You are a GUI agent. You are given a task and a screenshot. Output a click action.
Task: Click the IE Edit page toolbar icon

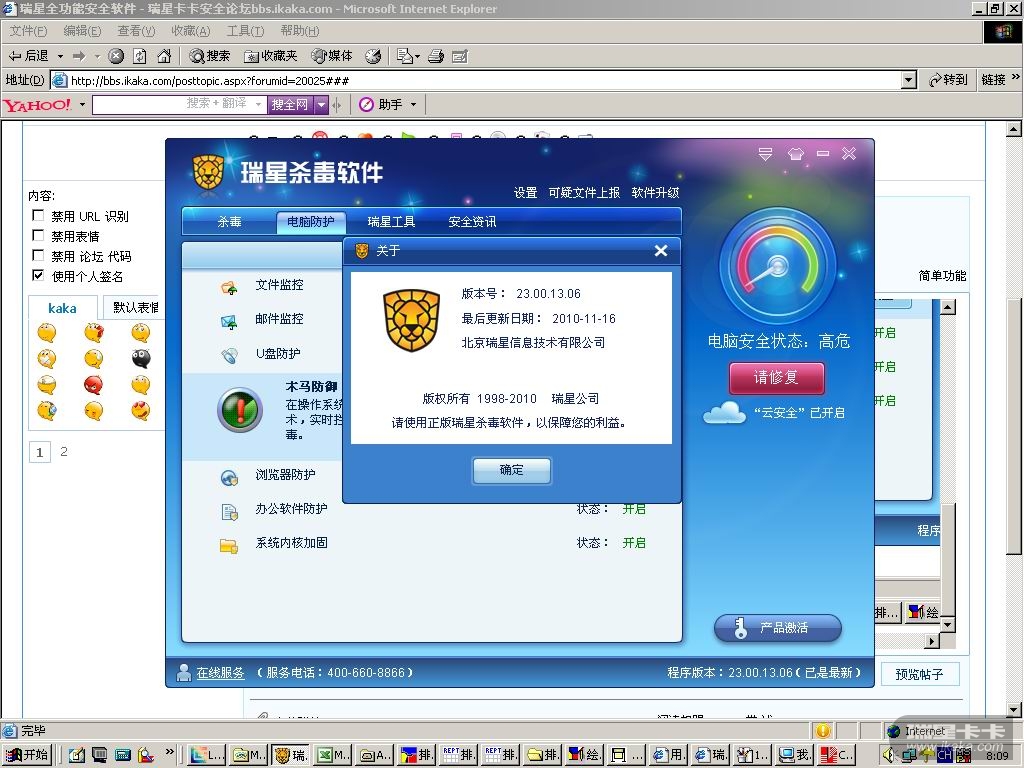[460, 56]
